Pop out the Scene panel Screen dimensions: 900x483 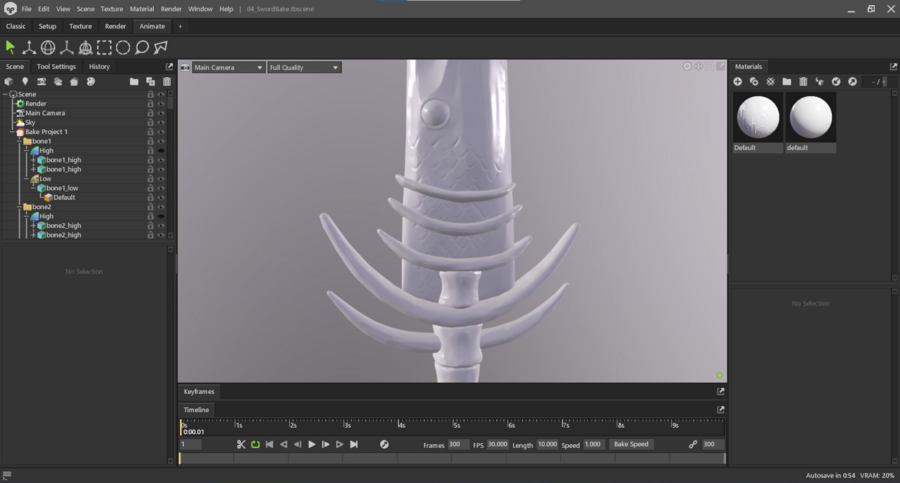click(x=169, y=67)
